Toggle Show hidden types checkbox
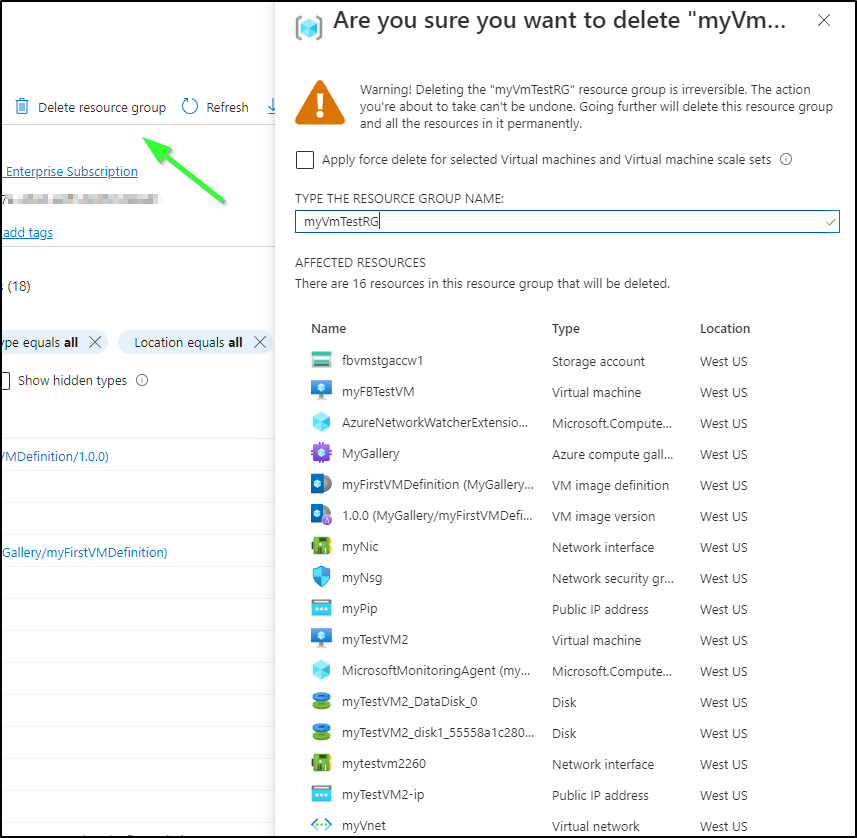Image resolution: width=857 pixels, height=838 pixels. point(5,380)
